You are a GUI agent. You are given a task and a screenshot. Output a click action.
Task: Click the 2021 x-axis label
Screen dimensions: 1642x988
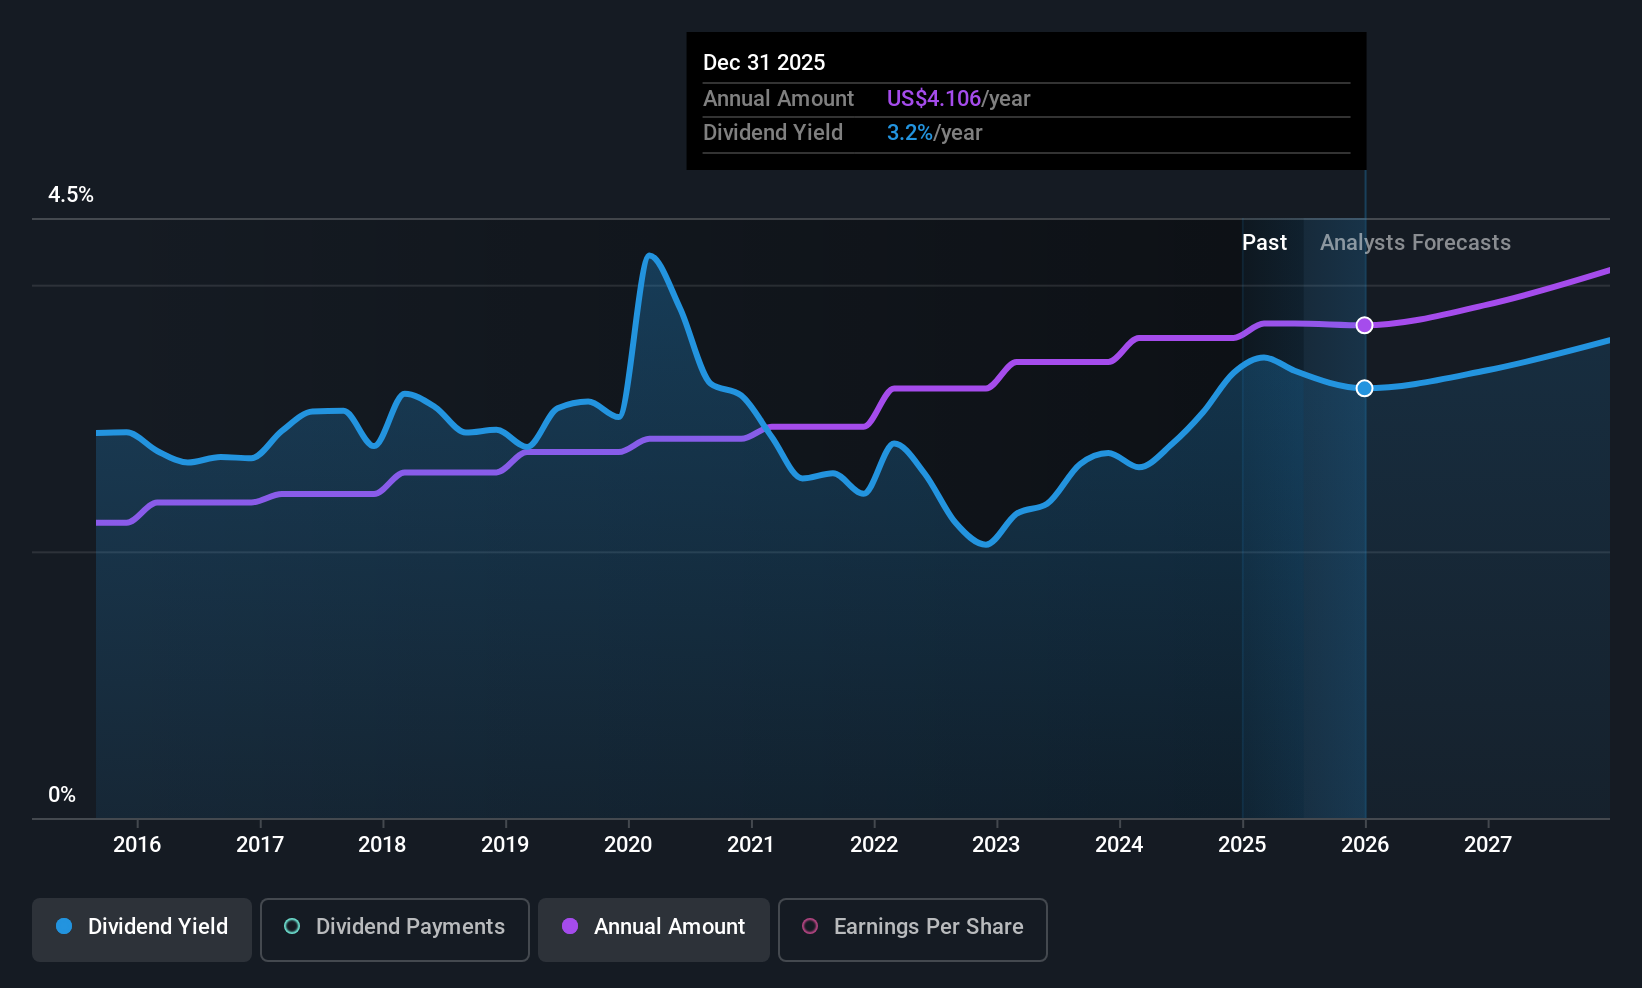751,844
